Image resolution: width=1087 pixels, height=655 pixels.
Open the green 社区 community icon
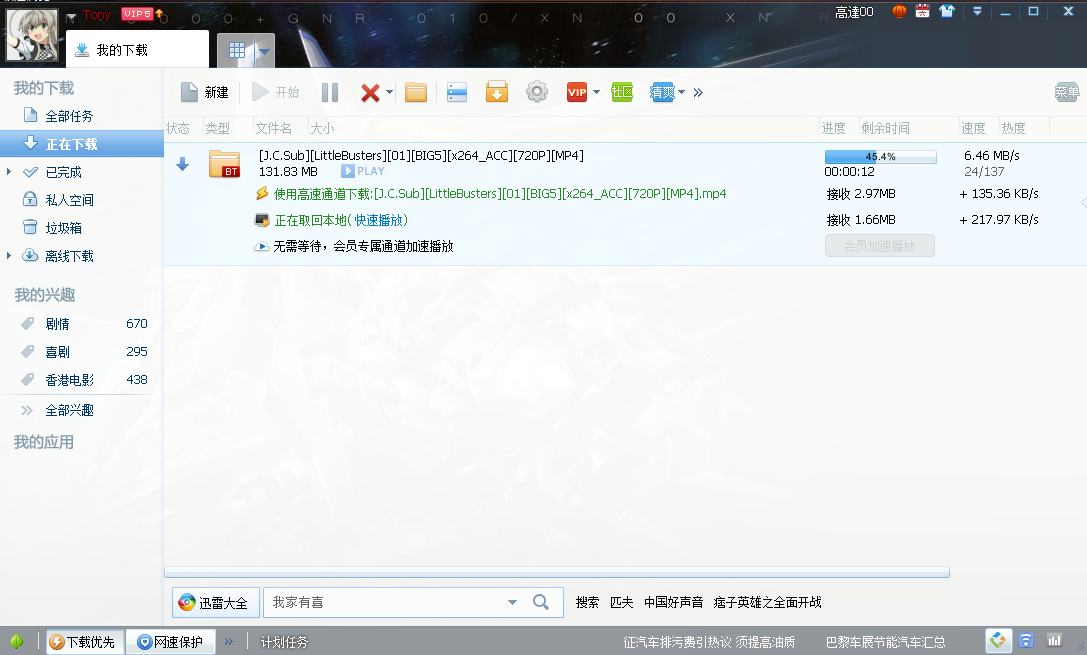(x=622, y=93)
